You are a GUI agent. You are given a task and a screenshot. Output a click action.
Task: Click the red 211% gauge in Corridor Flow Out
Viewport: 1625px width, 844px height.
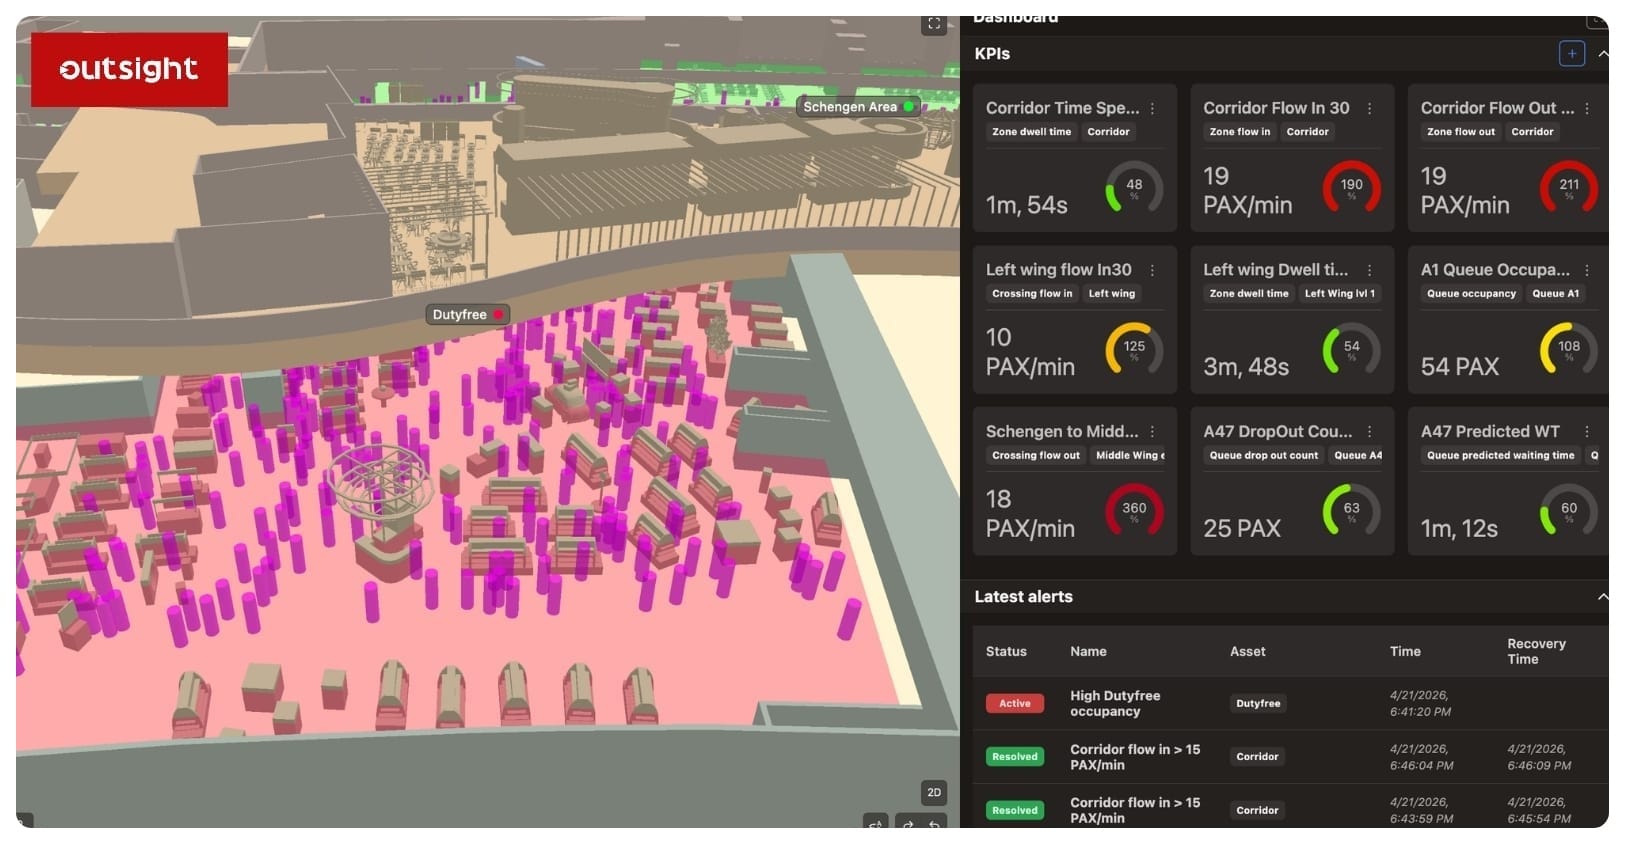coord(1569,187)
